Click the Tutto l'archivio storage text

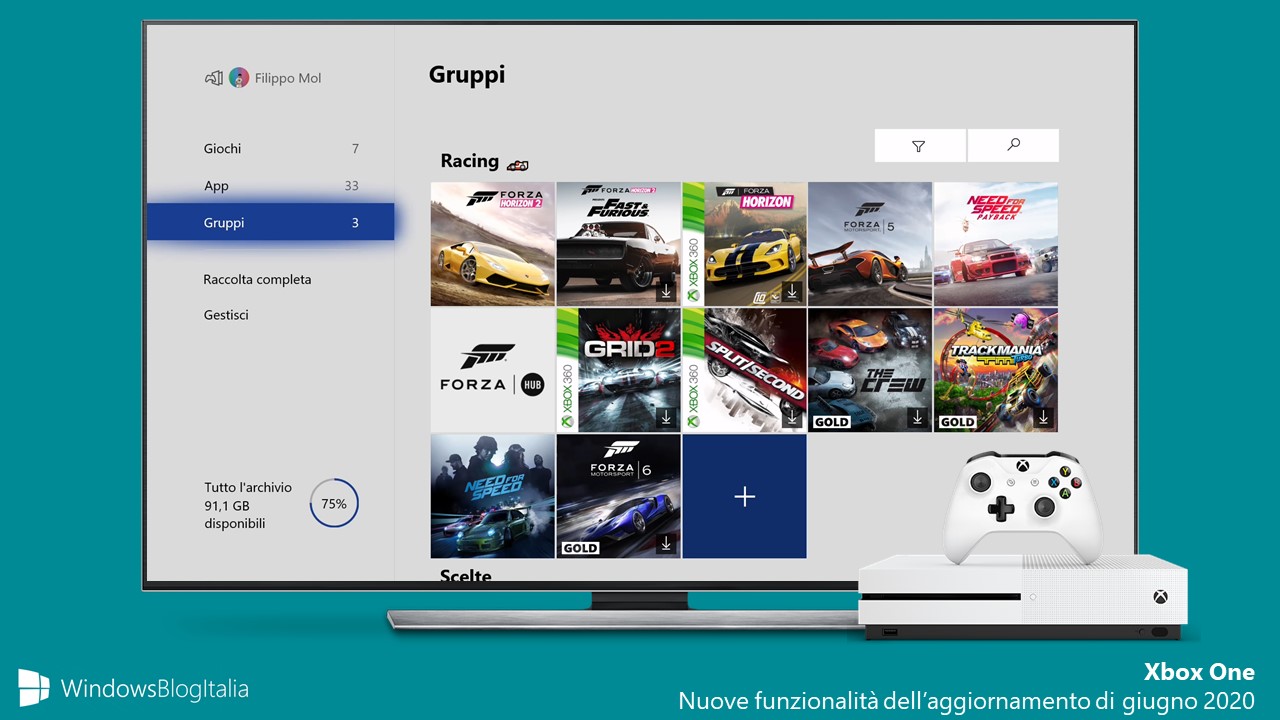[x=248, y=505]
